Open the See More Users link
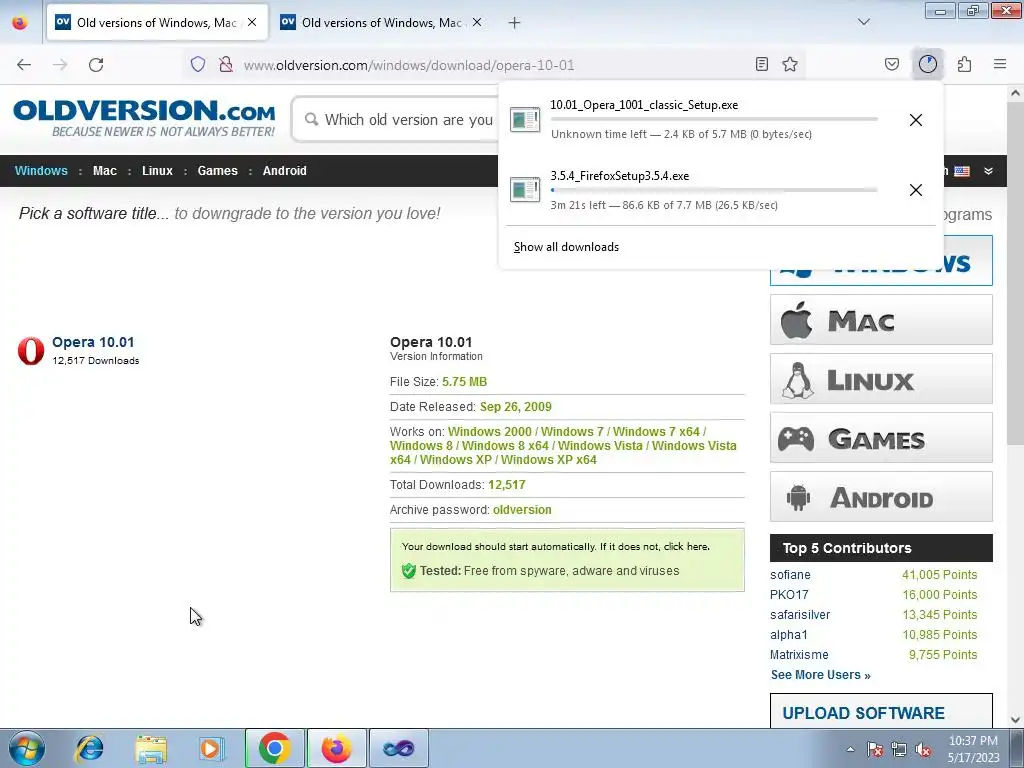The height and width of the screenshot is (768, 1024). pyautogui.click(x=820, y=675)
